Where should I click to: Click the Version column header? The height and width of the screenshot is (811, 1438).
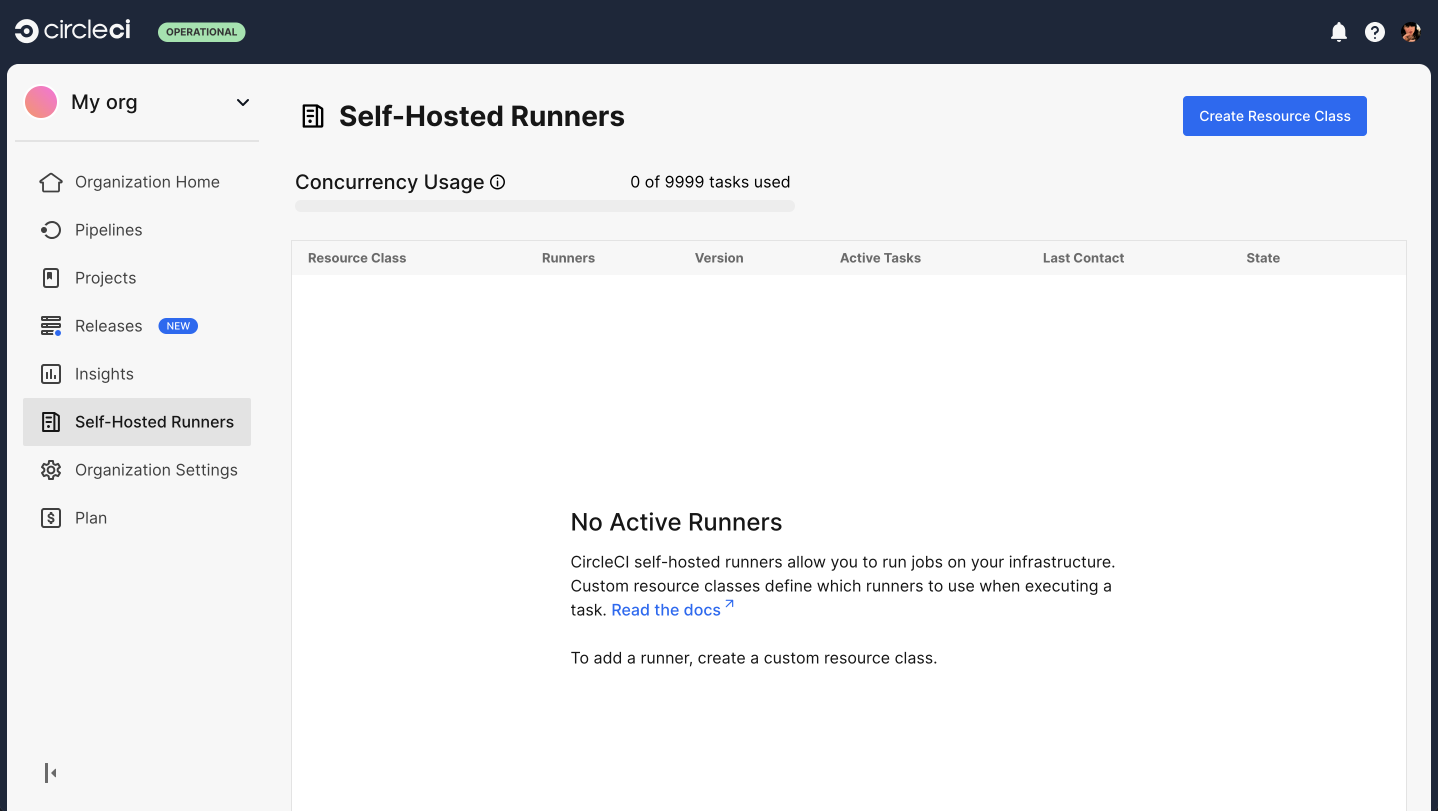[719, 258]
